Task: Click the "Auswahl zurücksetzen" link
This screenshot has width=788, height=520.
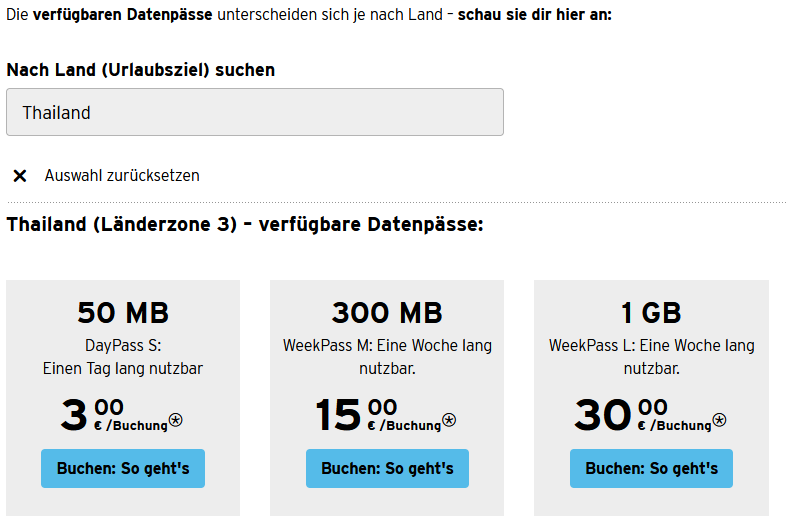Action: click(x=122, y=176)
